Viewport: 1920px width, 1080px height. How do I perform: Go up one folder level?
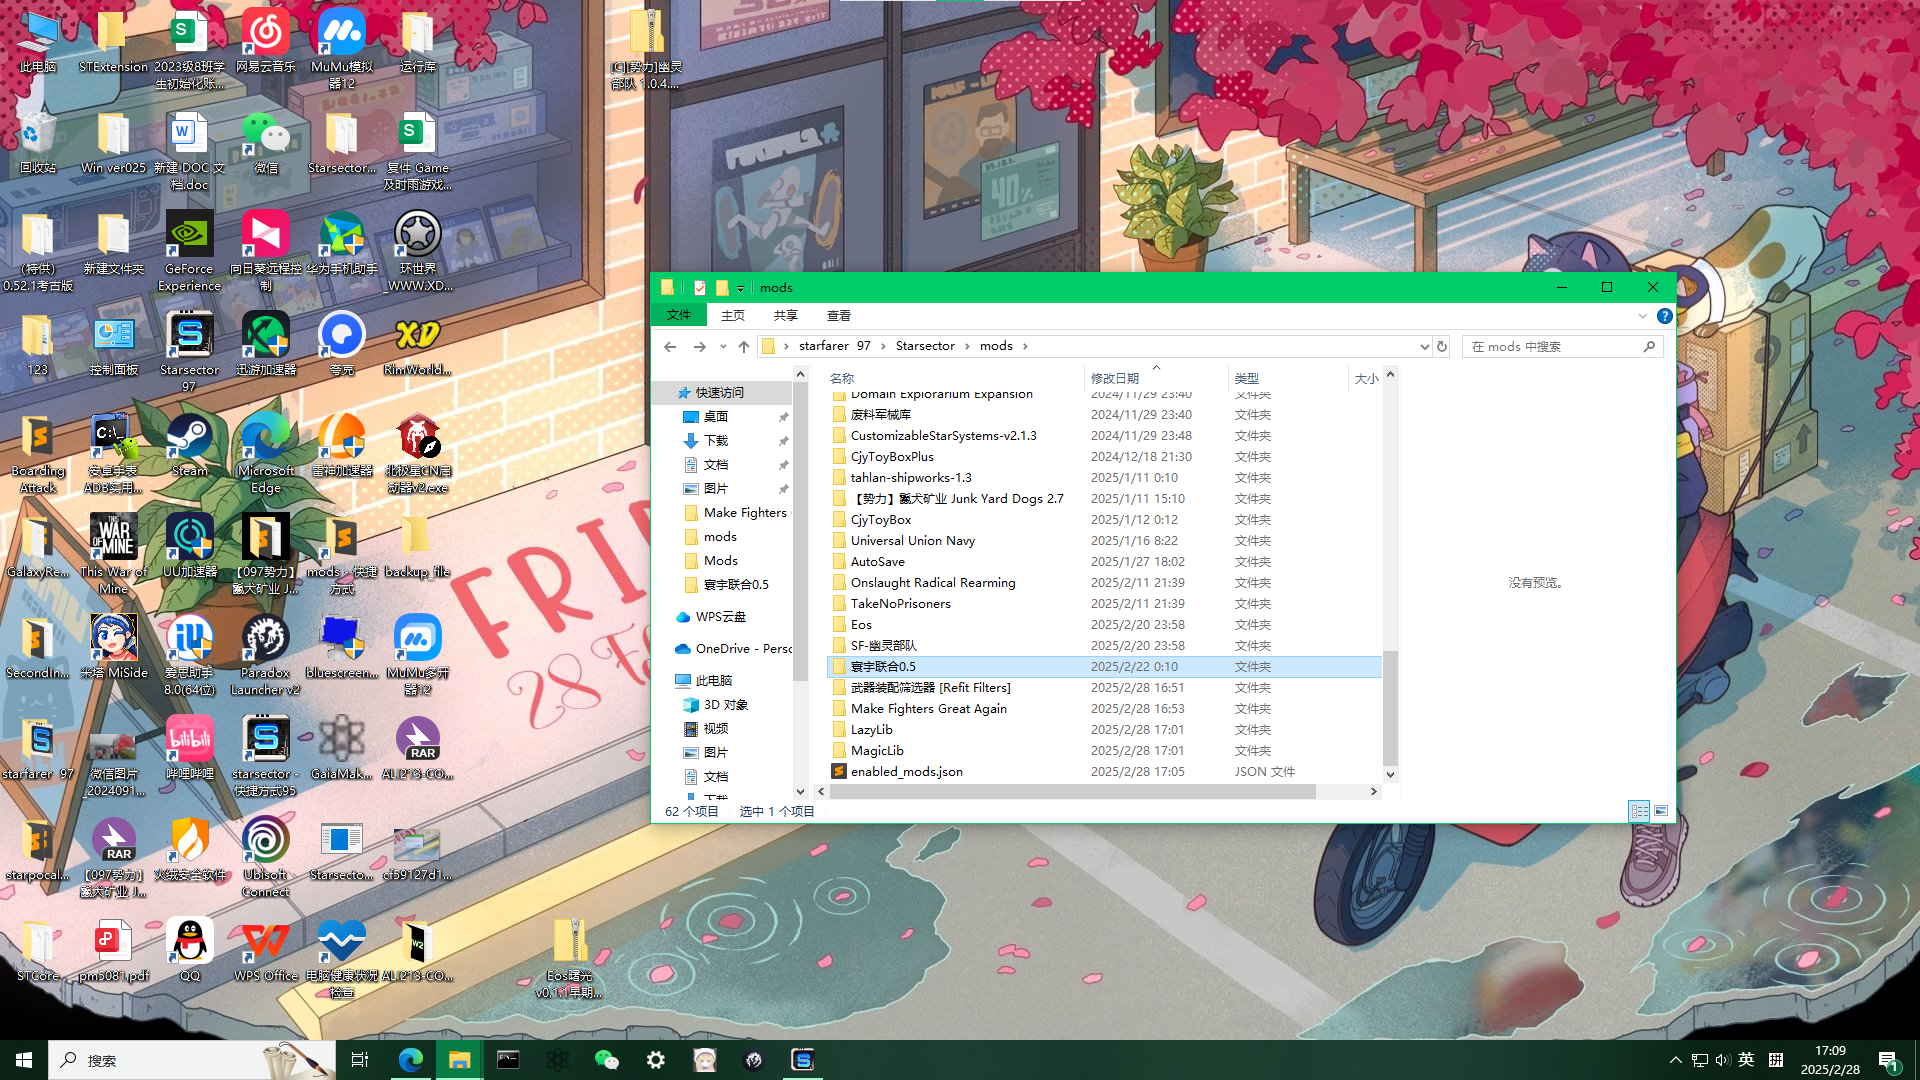[743, 346]
